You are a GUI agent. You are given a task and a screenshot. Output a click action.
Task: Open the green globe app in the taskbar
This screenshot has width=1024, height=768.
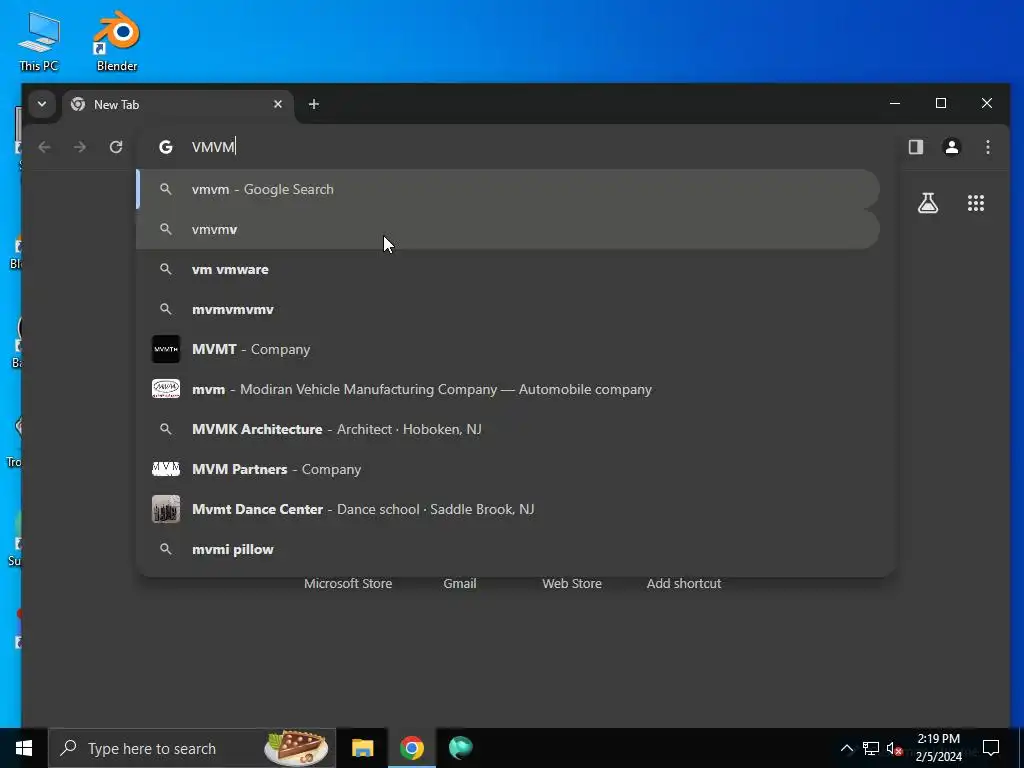460,748
